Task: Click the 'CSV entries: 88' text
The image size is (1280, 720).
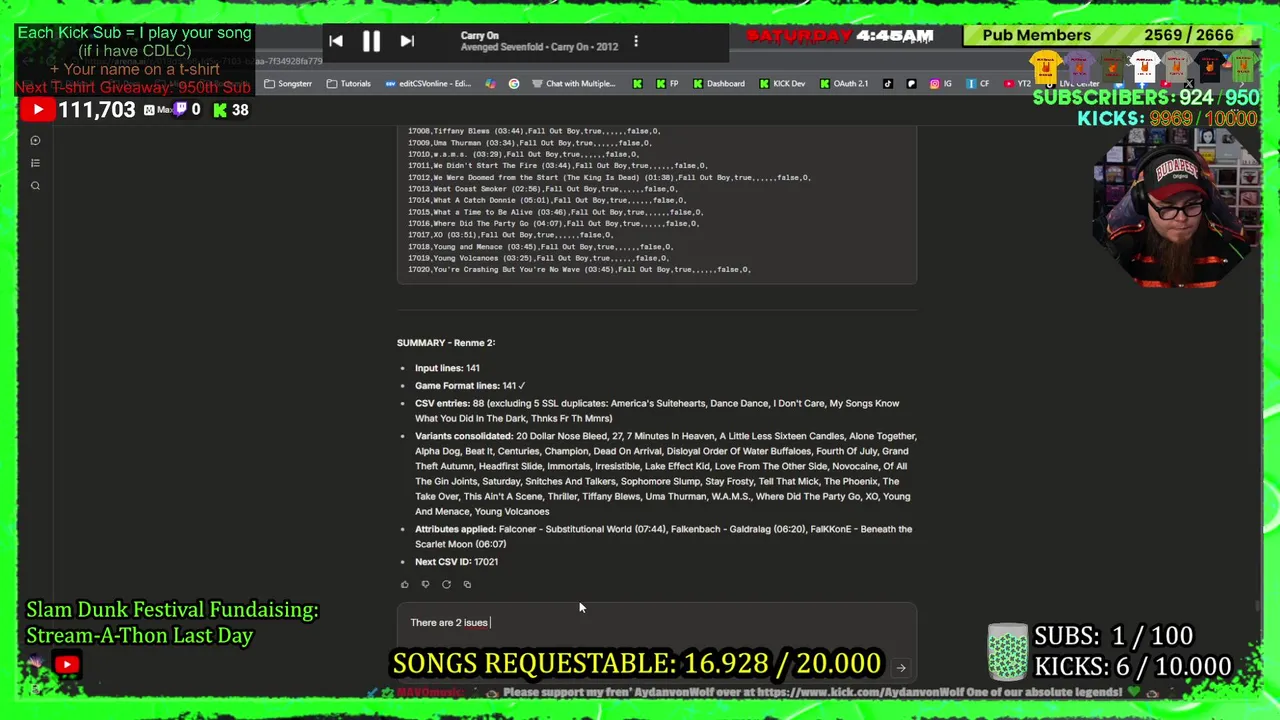Action: click(x=450, y=404)
